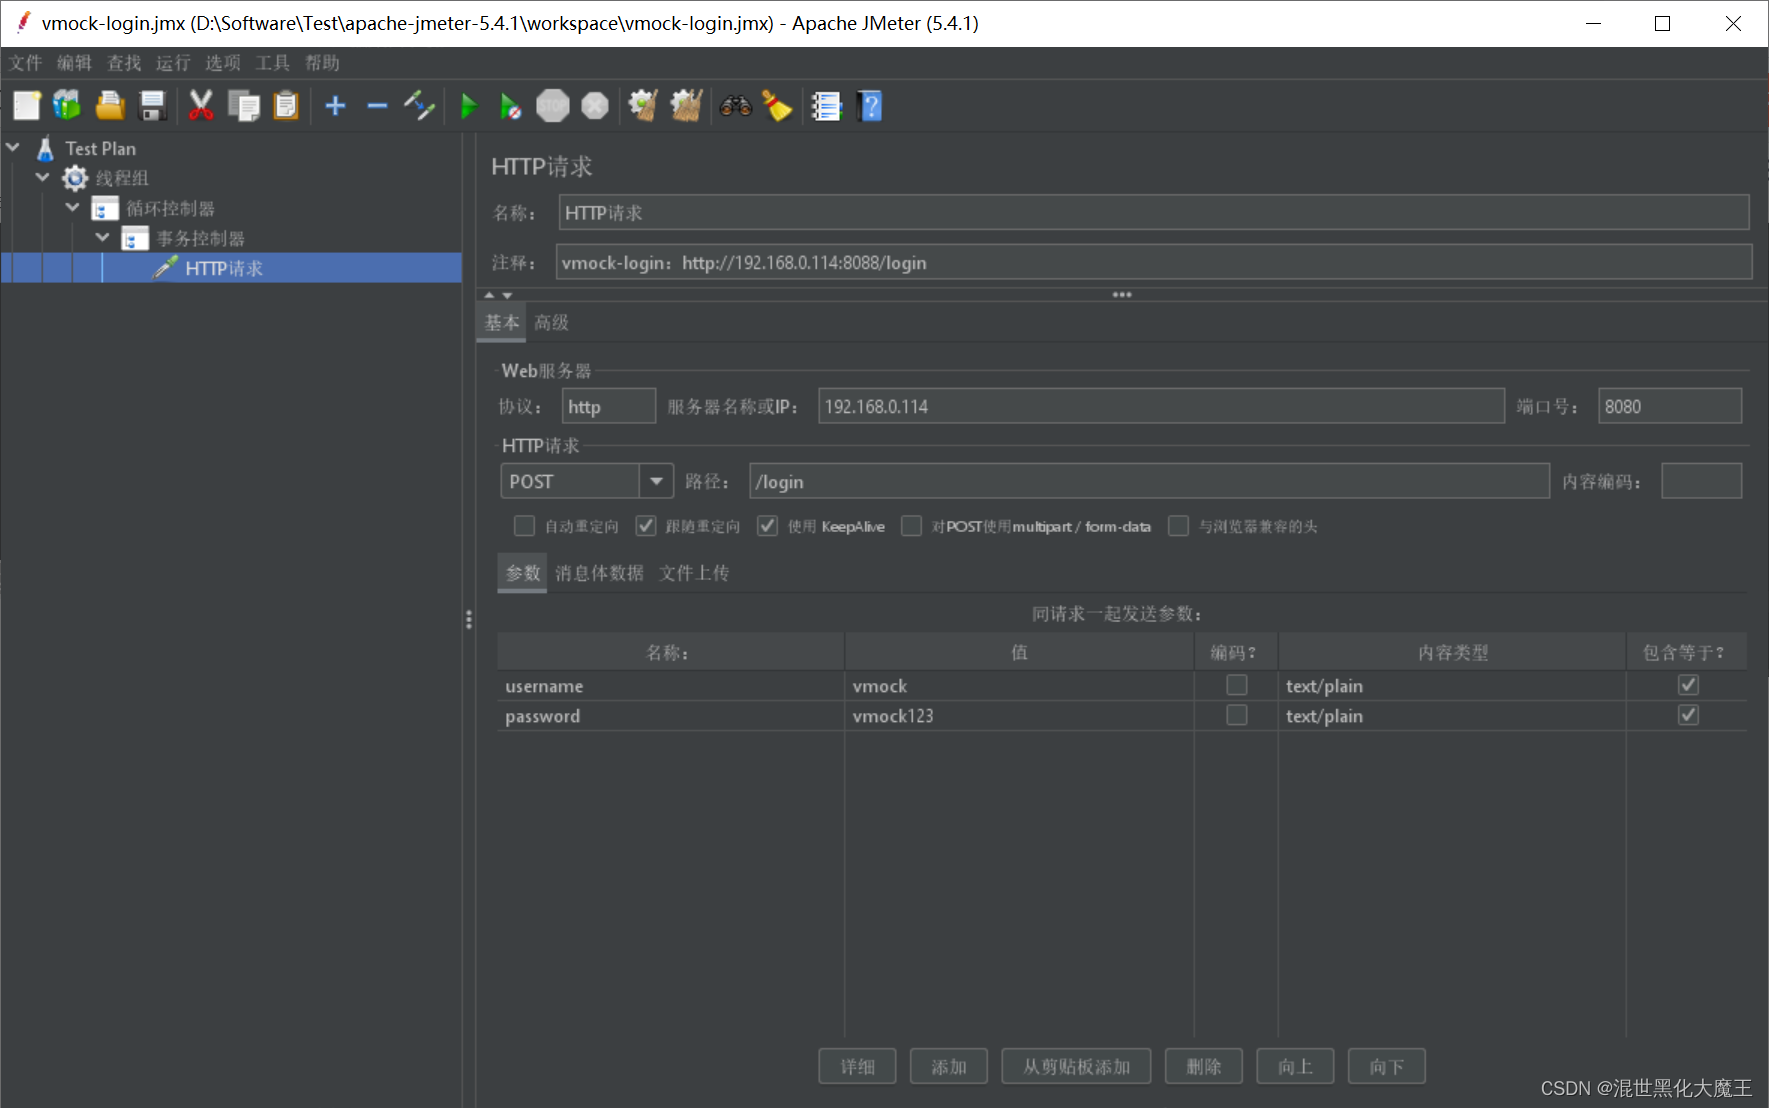Uncheck 包含等于 for the username row

point(1689,685)
